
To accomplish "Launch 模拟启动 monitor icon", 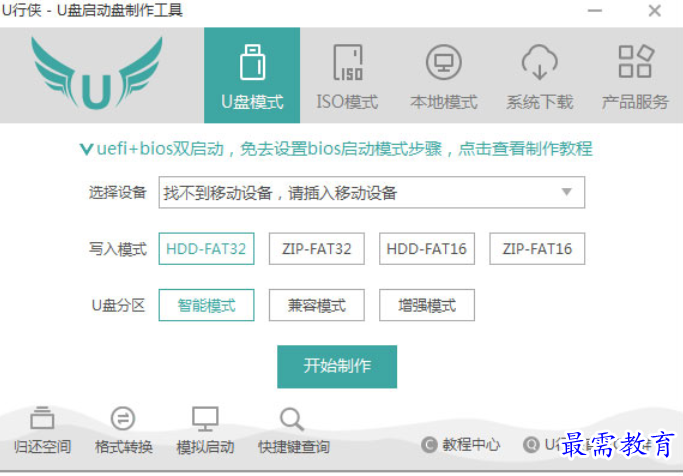I will [205, 419].
